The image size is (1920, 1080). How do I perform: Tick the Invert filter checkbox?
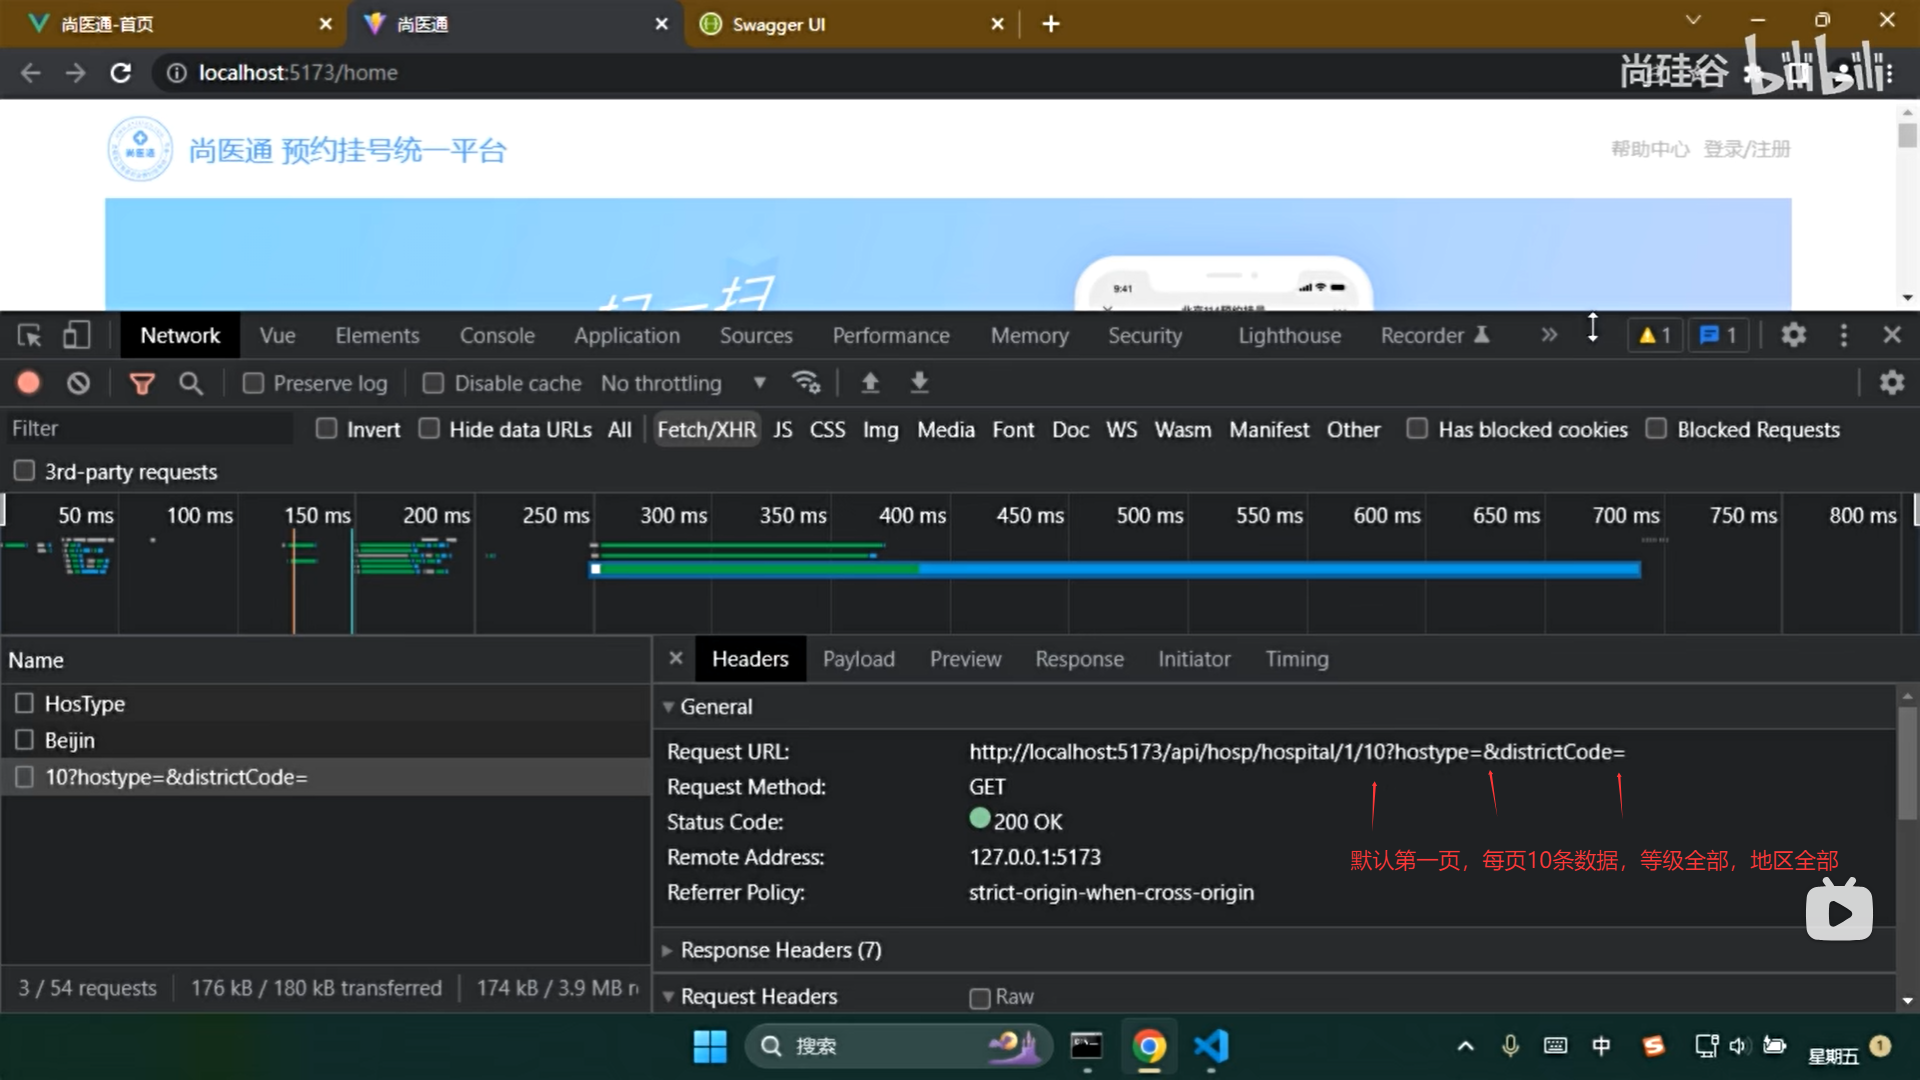326,429
